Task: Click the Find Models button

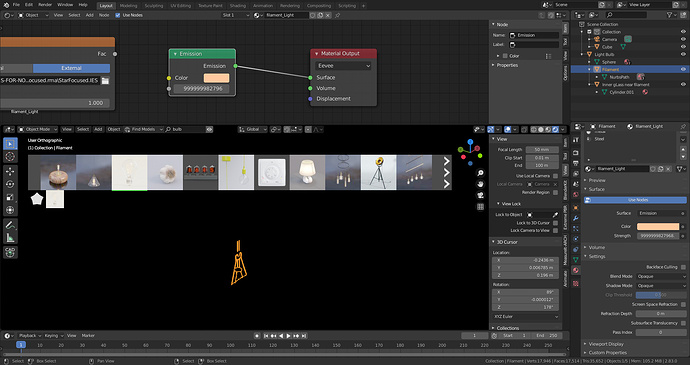Action: coord(143,129)
